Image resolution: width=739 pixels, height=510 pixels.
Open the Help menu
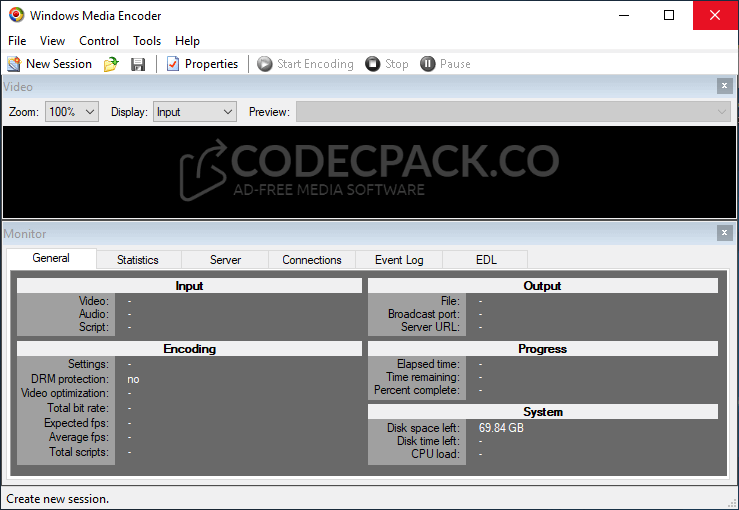pyautogui.click(x=187, y=41)
